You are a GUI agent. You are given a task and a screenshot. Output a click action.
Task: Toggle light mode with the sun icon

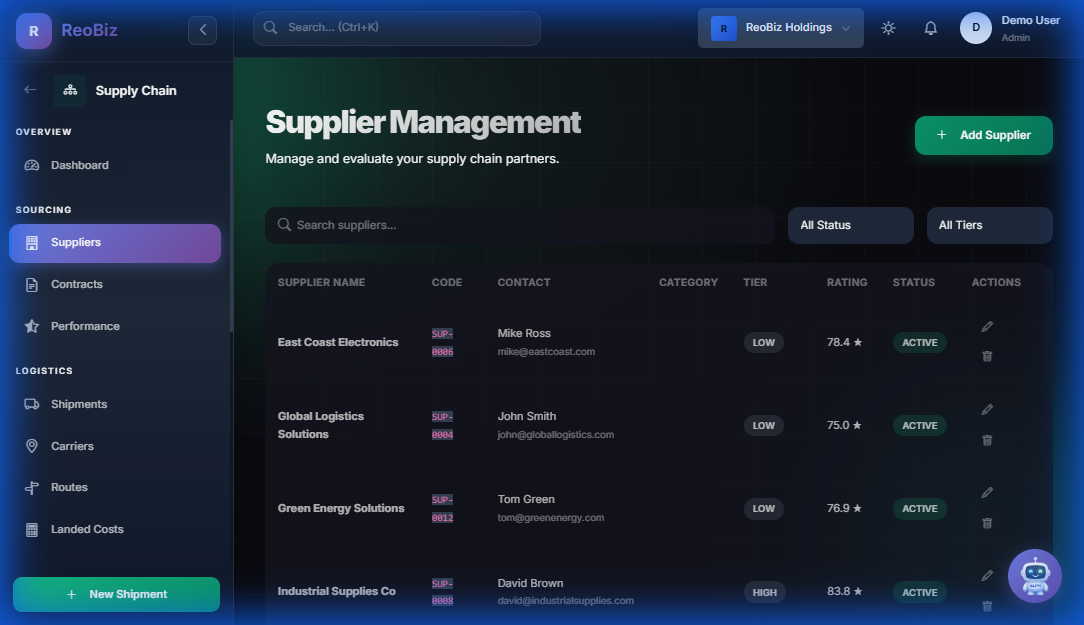[888, 28]
